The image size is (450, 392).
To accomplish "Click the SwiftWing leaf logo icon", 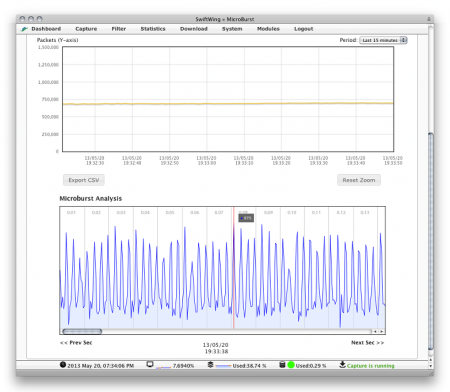I will (24, 29).
